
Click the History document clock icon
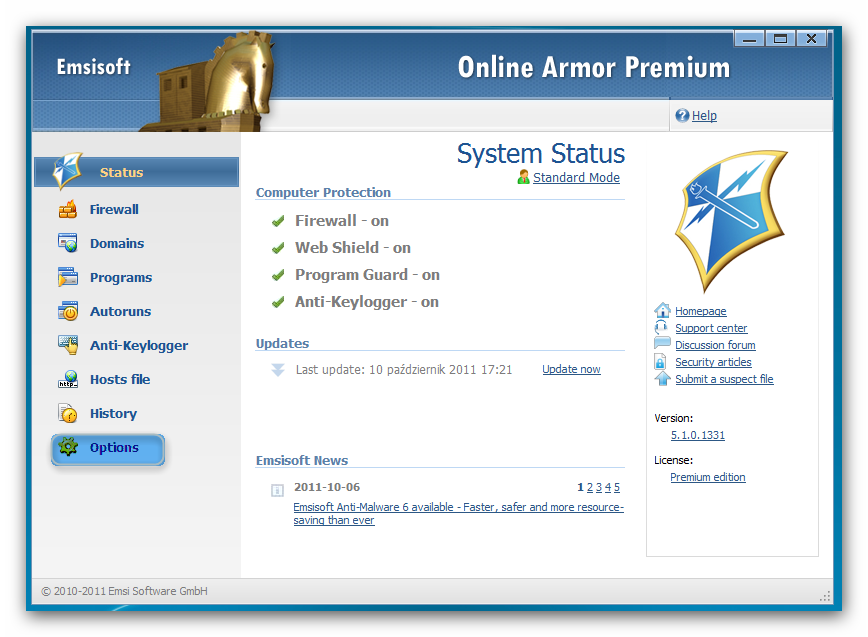[x=68, y=413]
